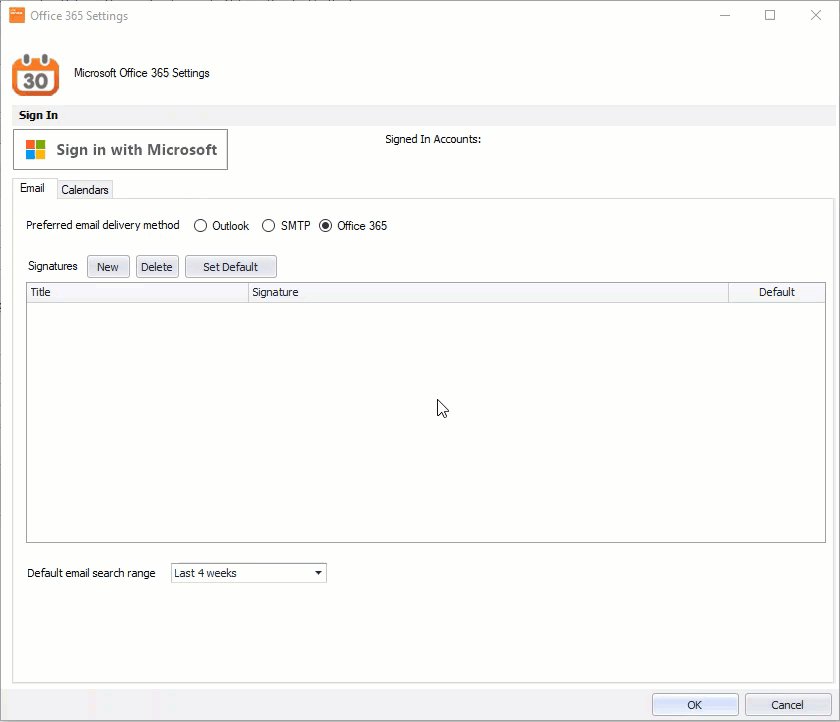Click the Preferred email delivery method label

[x=103, y=225]
